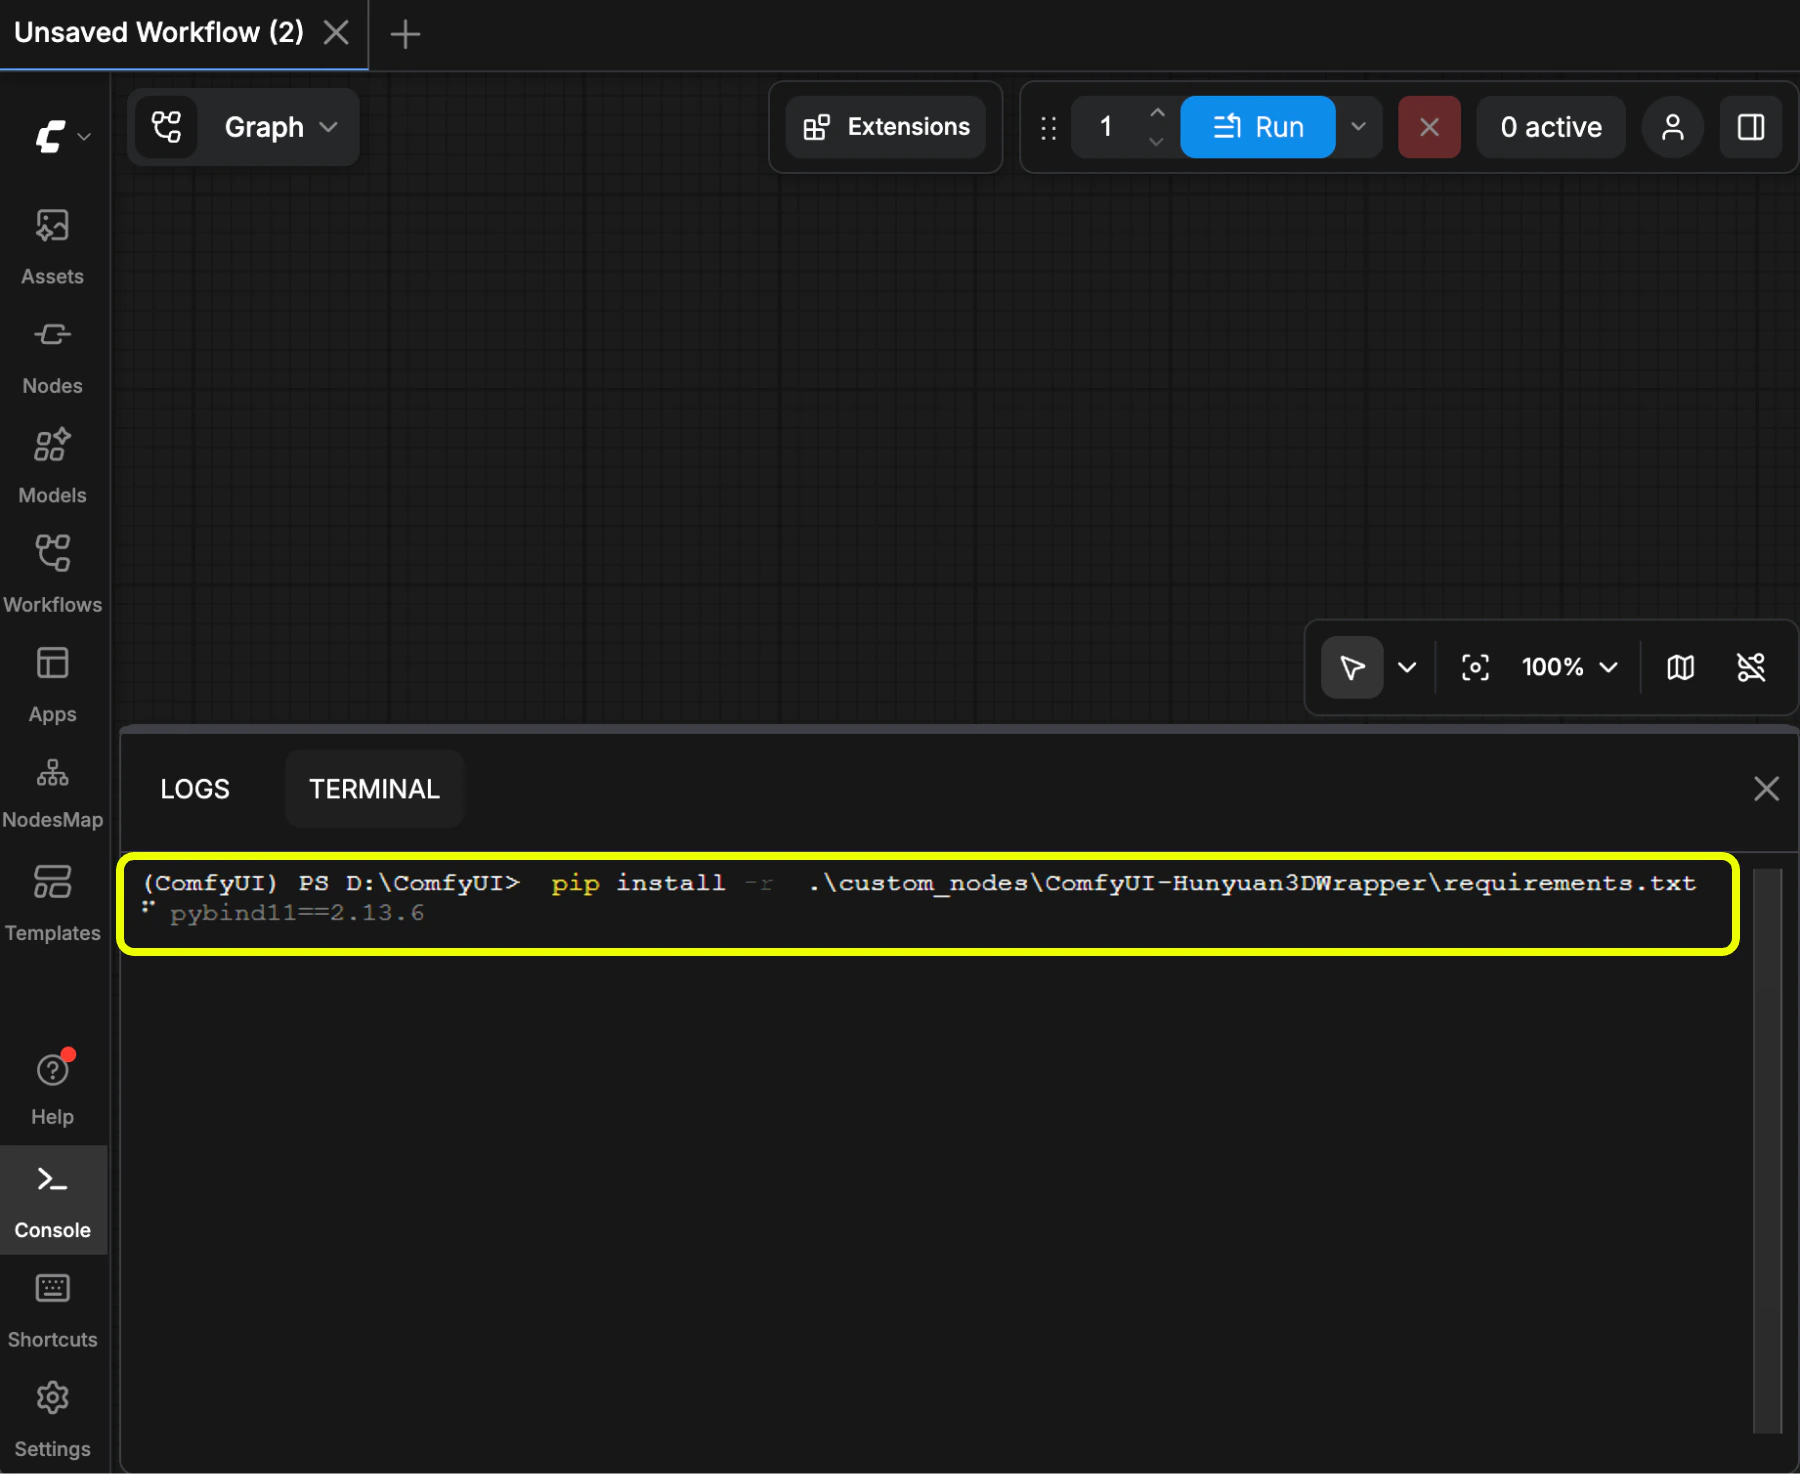Open the NodesMap panel
1800x1474 pixels.
[52, 789]
